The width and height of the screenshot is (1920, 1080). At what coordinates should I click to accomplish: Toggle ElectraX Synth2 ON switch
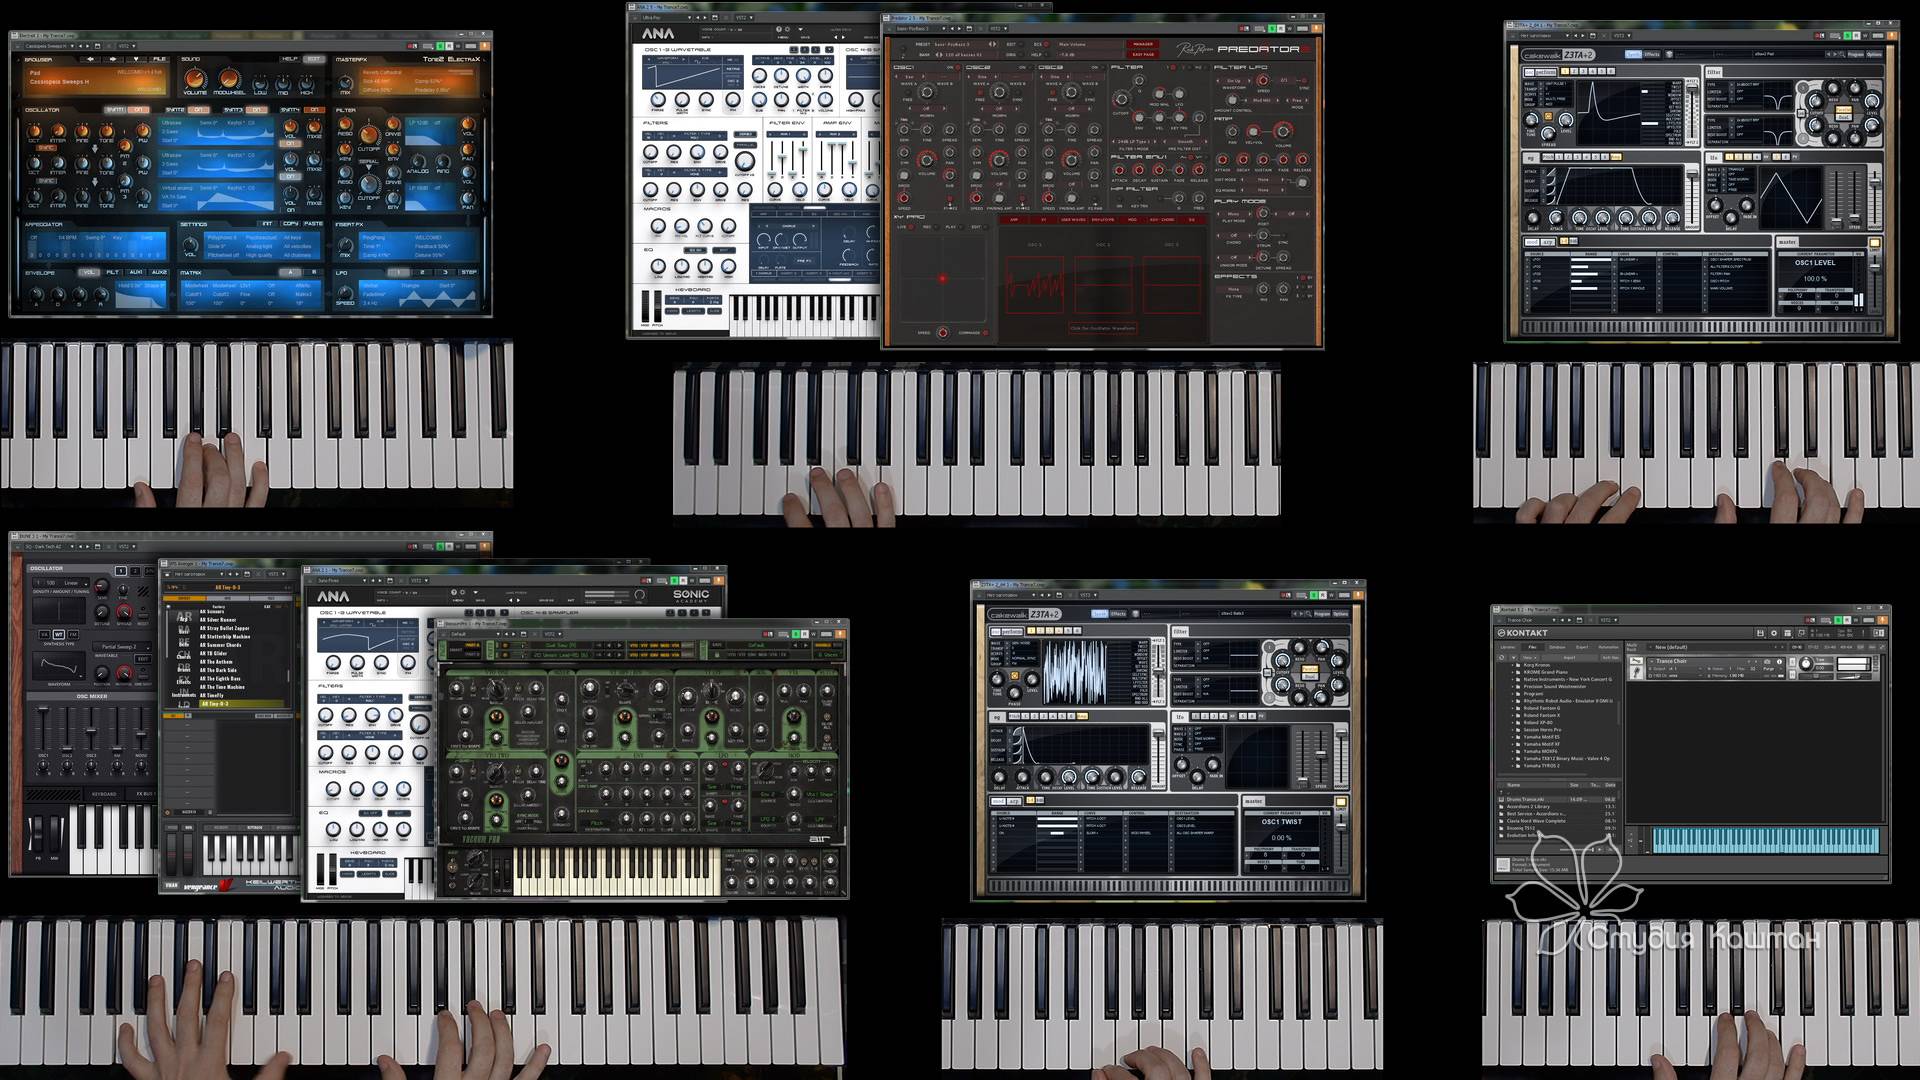198,110
